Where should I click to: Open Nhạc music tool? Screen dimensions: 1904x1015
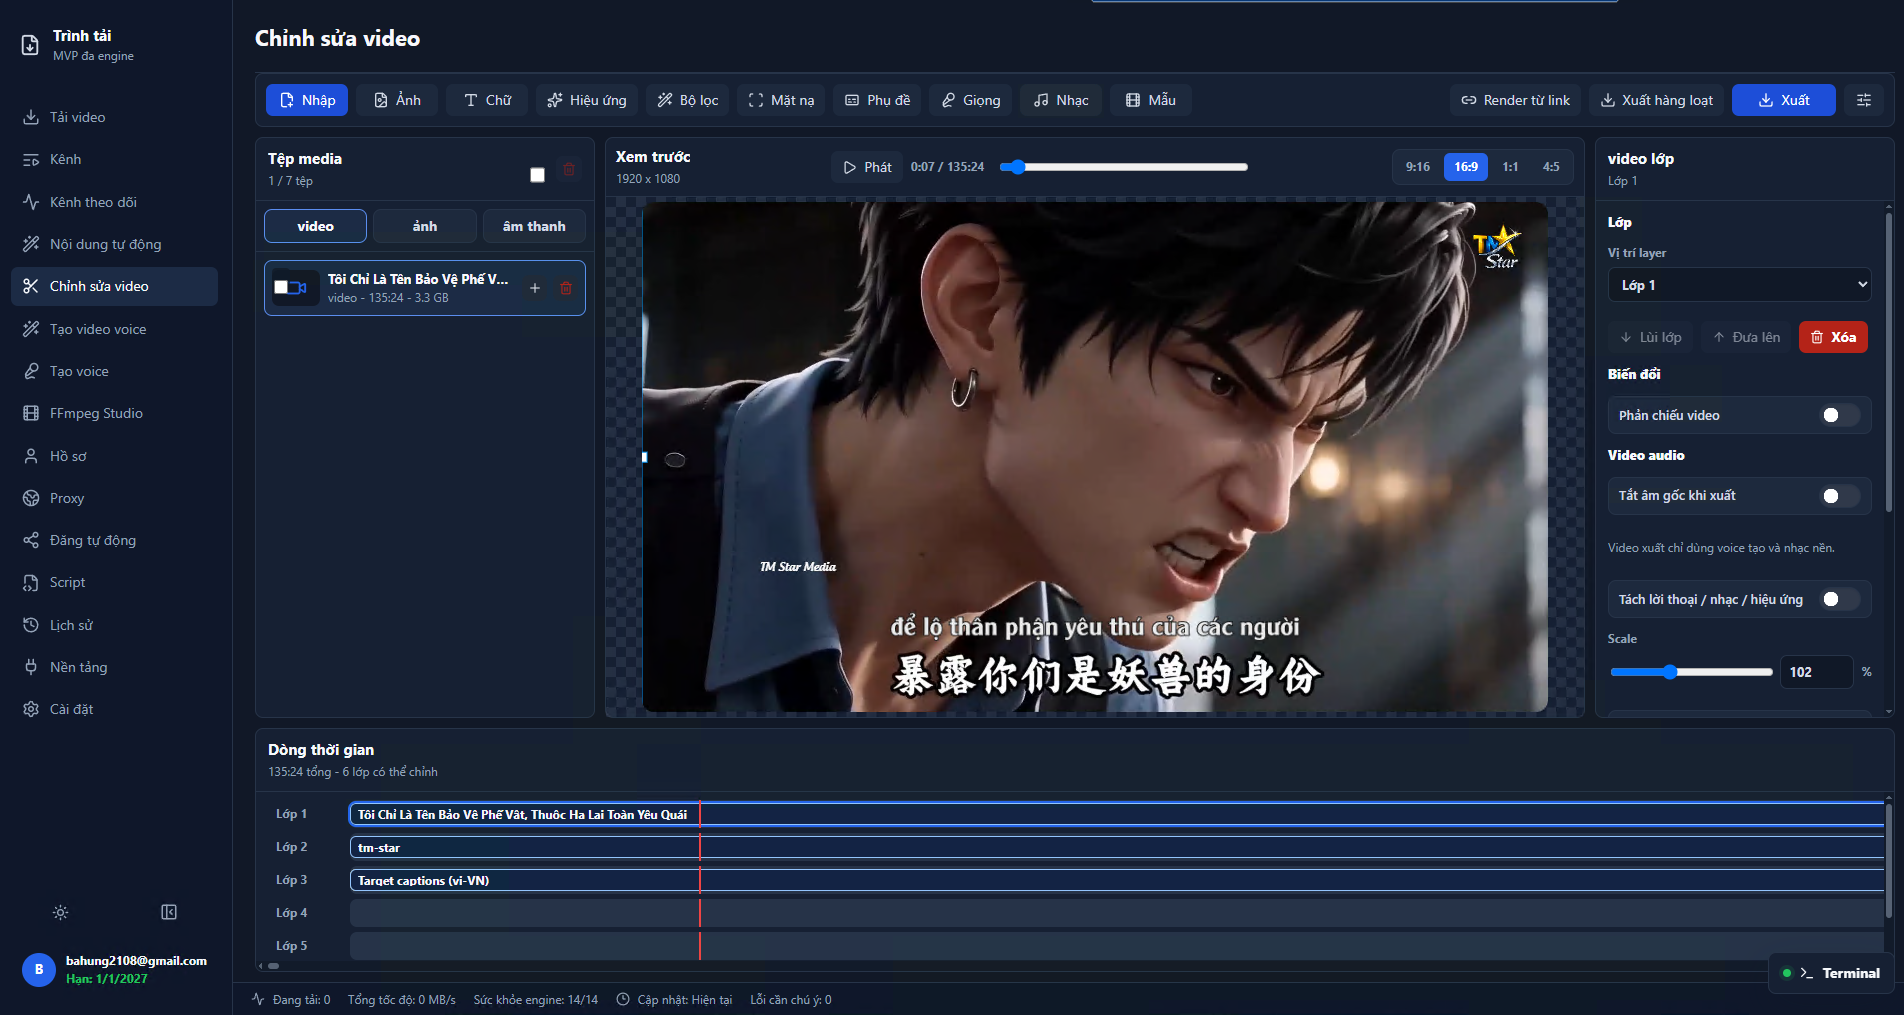click(1061, 100)
